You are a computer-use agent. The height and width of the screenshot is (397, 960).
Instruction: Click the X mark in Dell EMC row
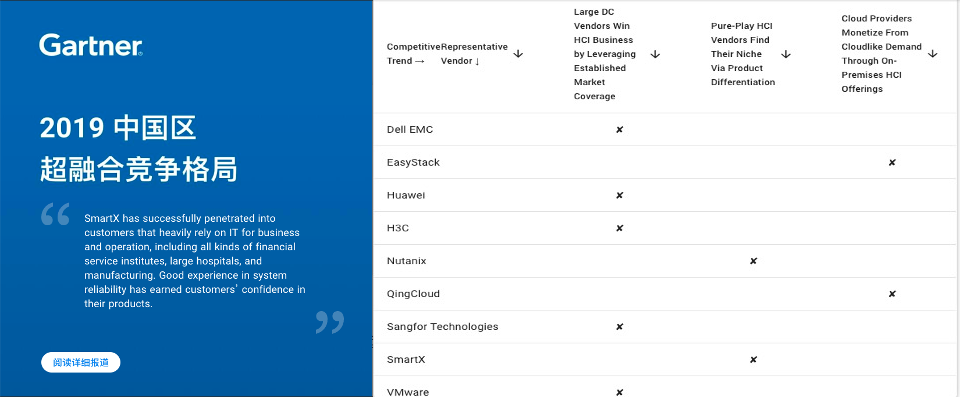[x=619, y=130]
